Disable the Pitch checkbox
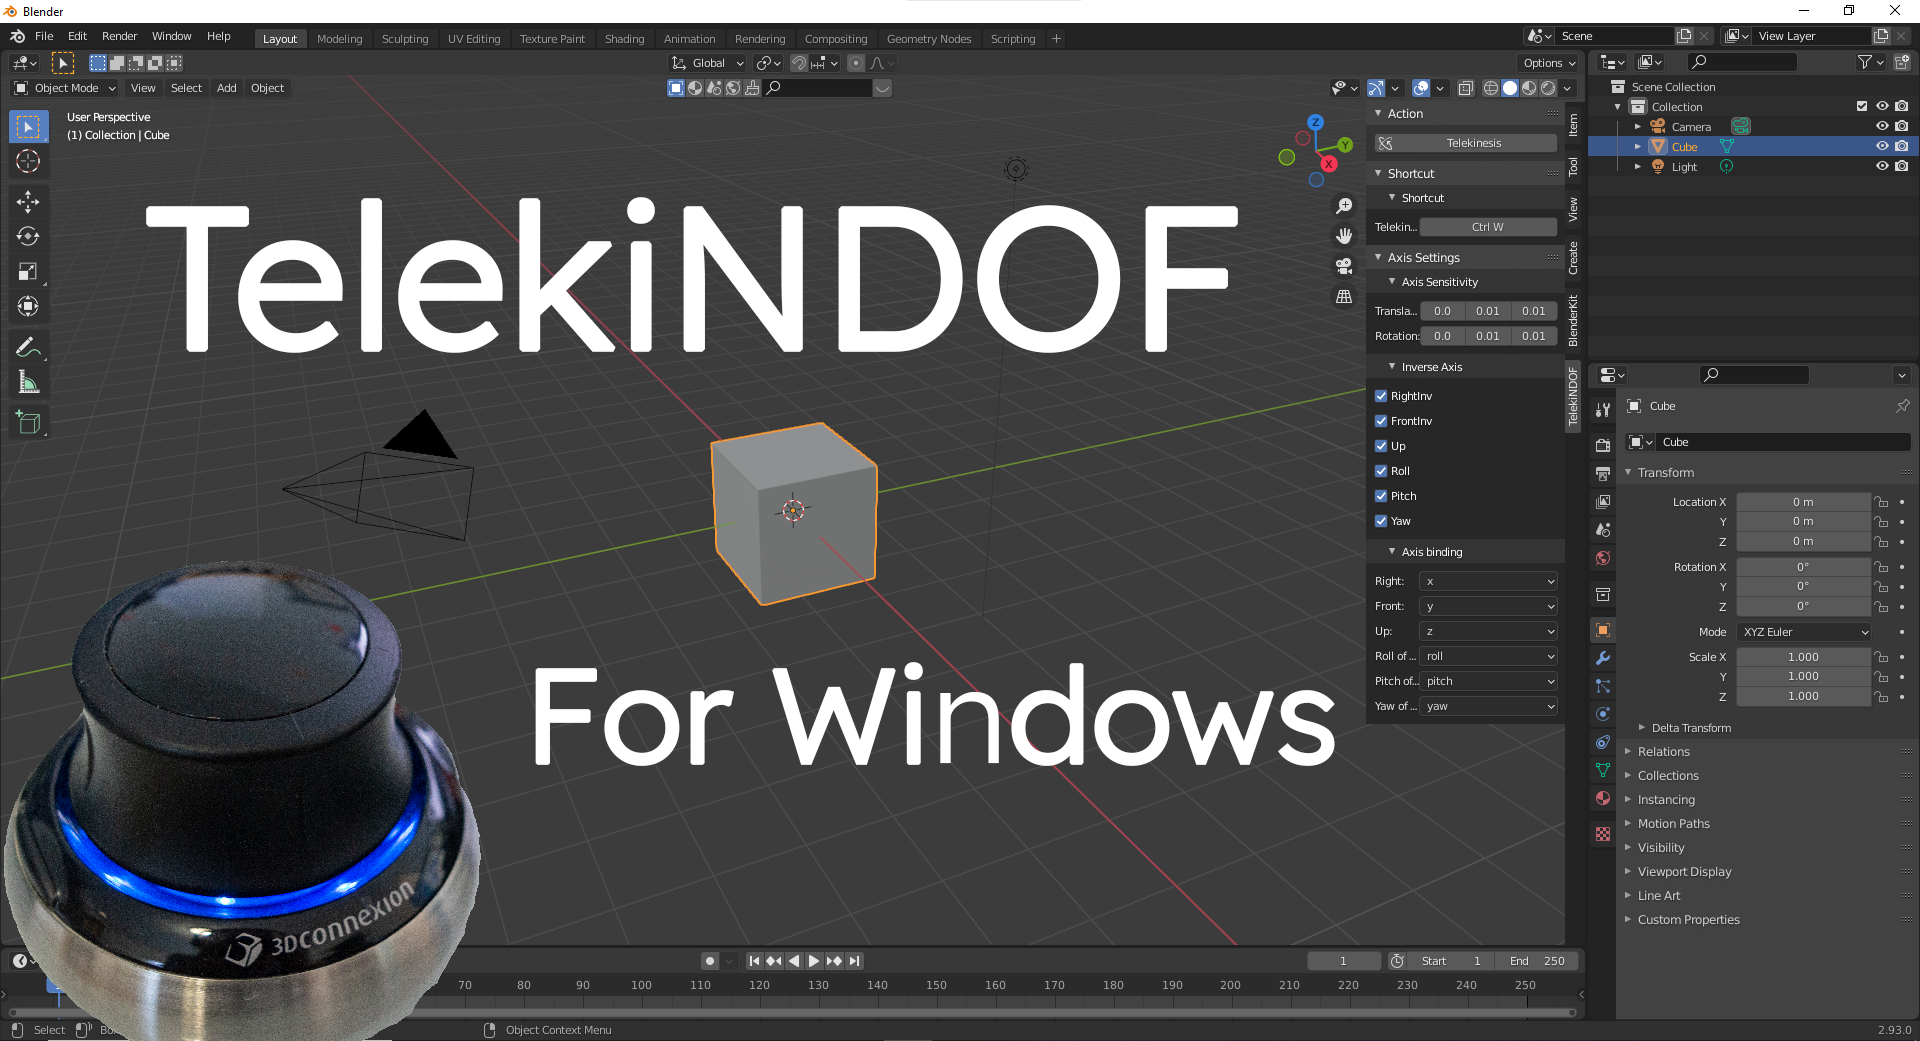 pos(1381,495)
